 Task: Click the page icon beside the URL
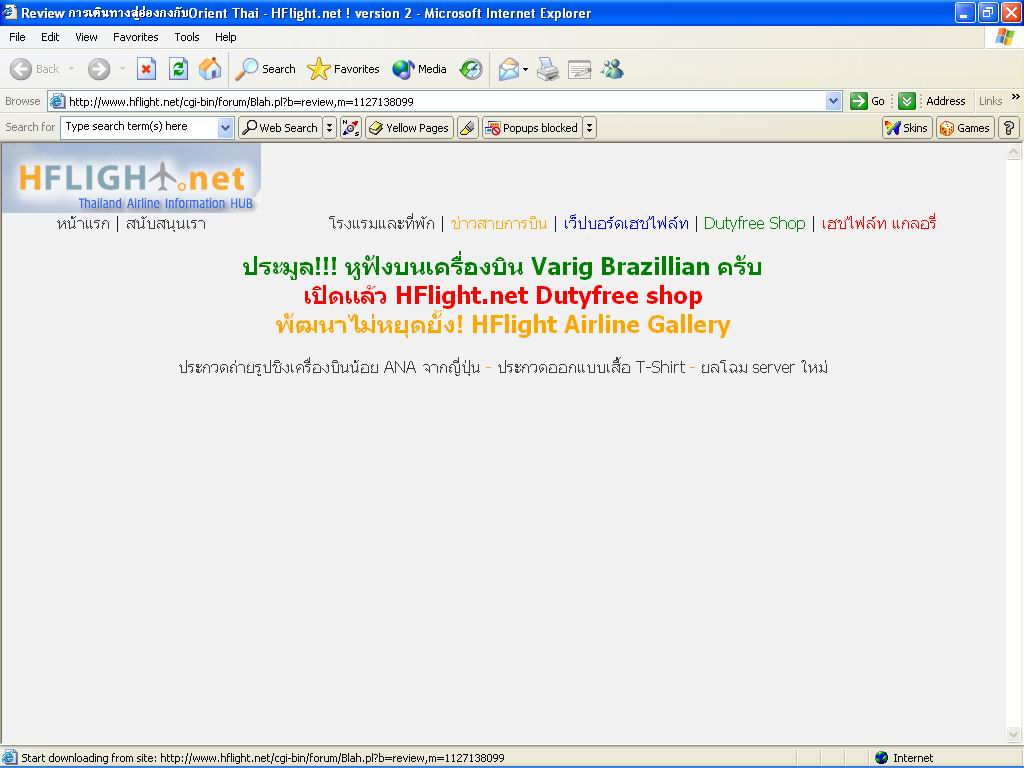click(x=57, y=101)
